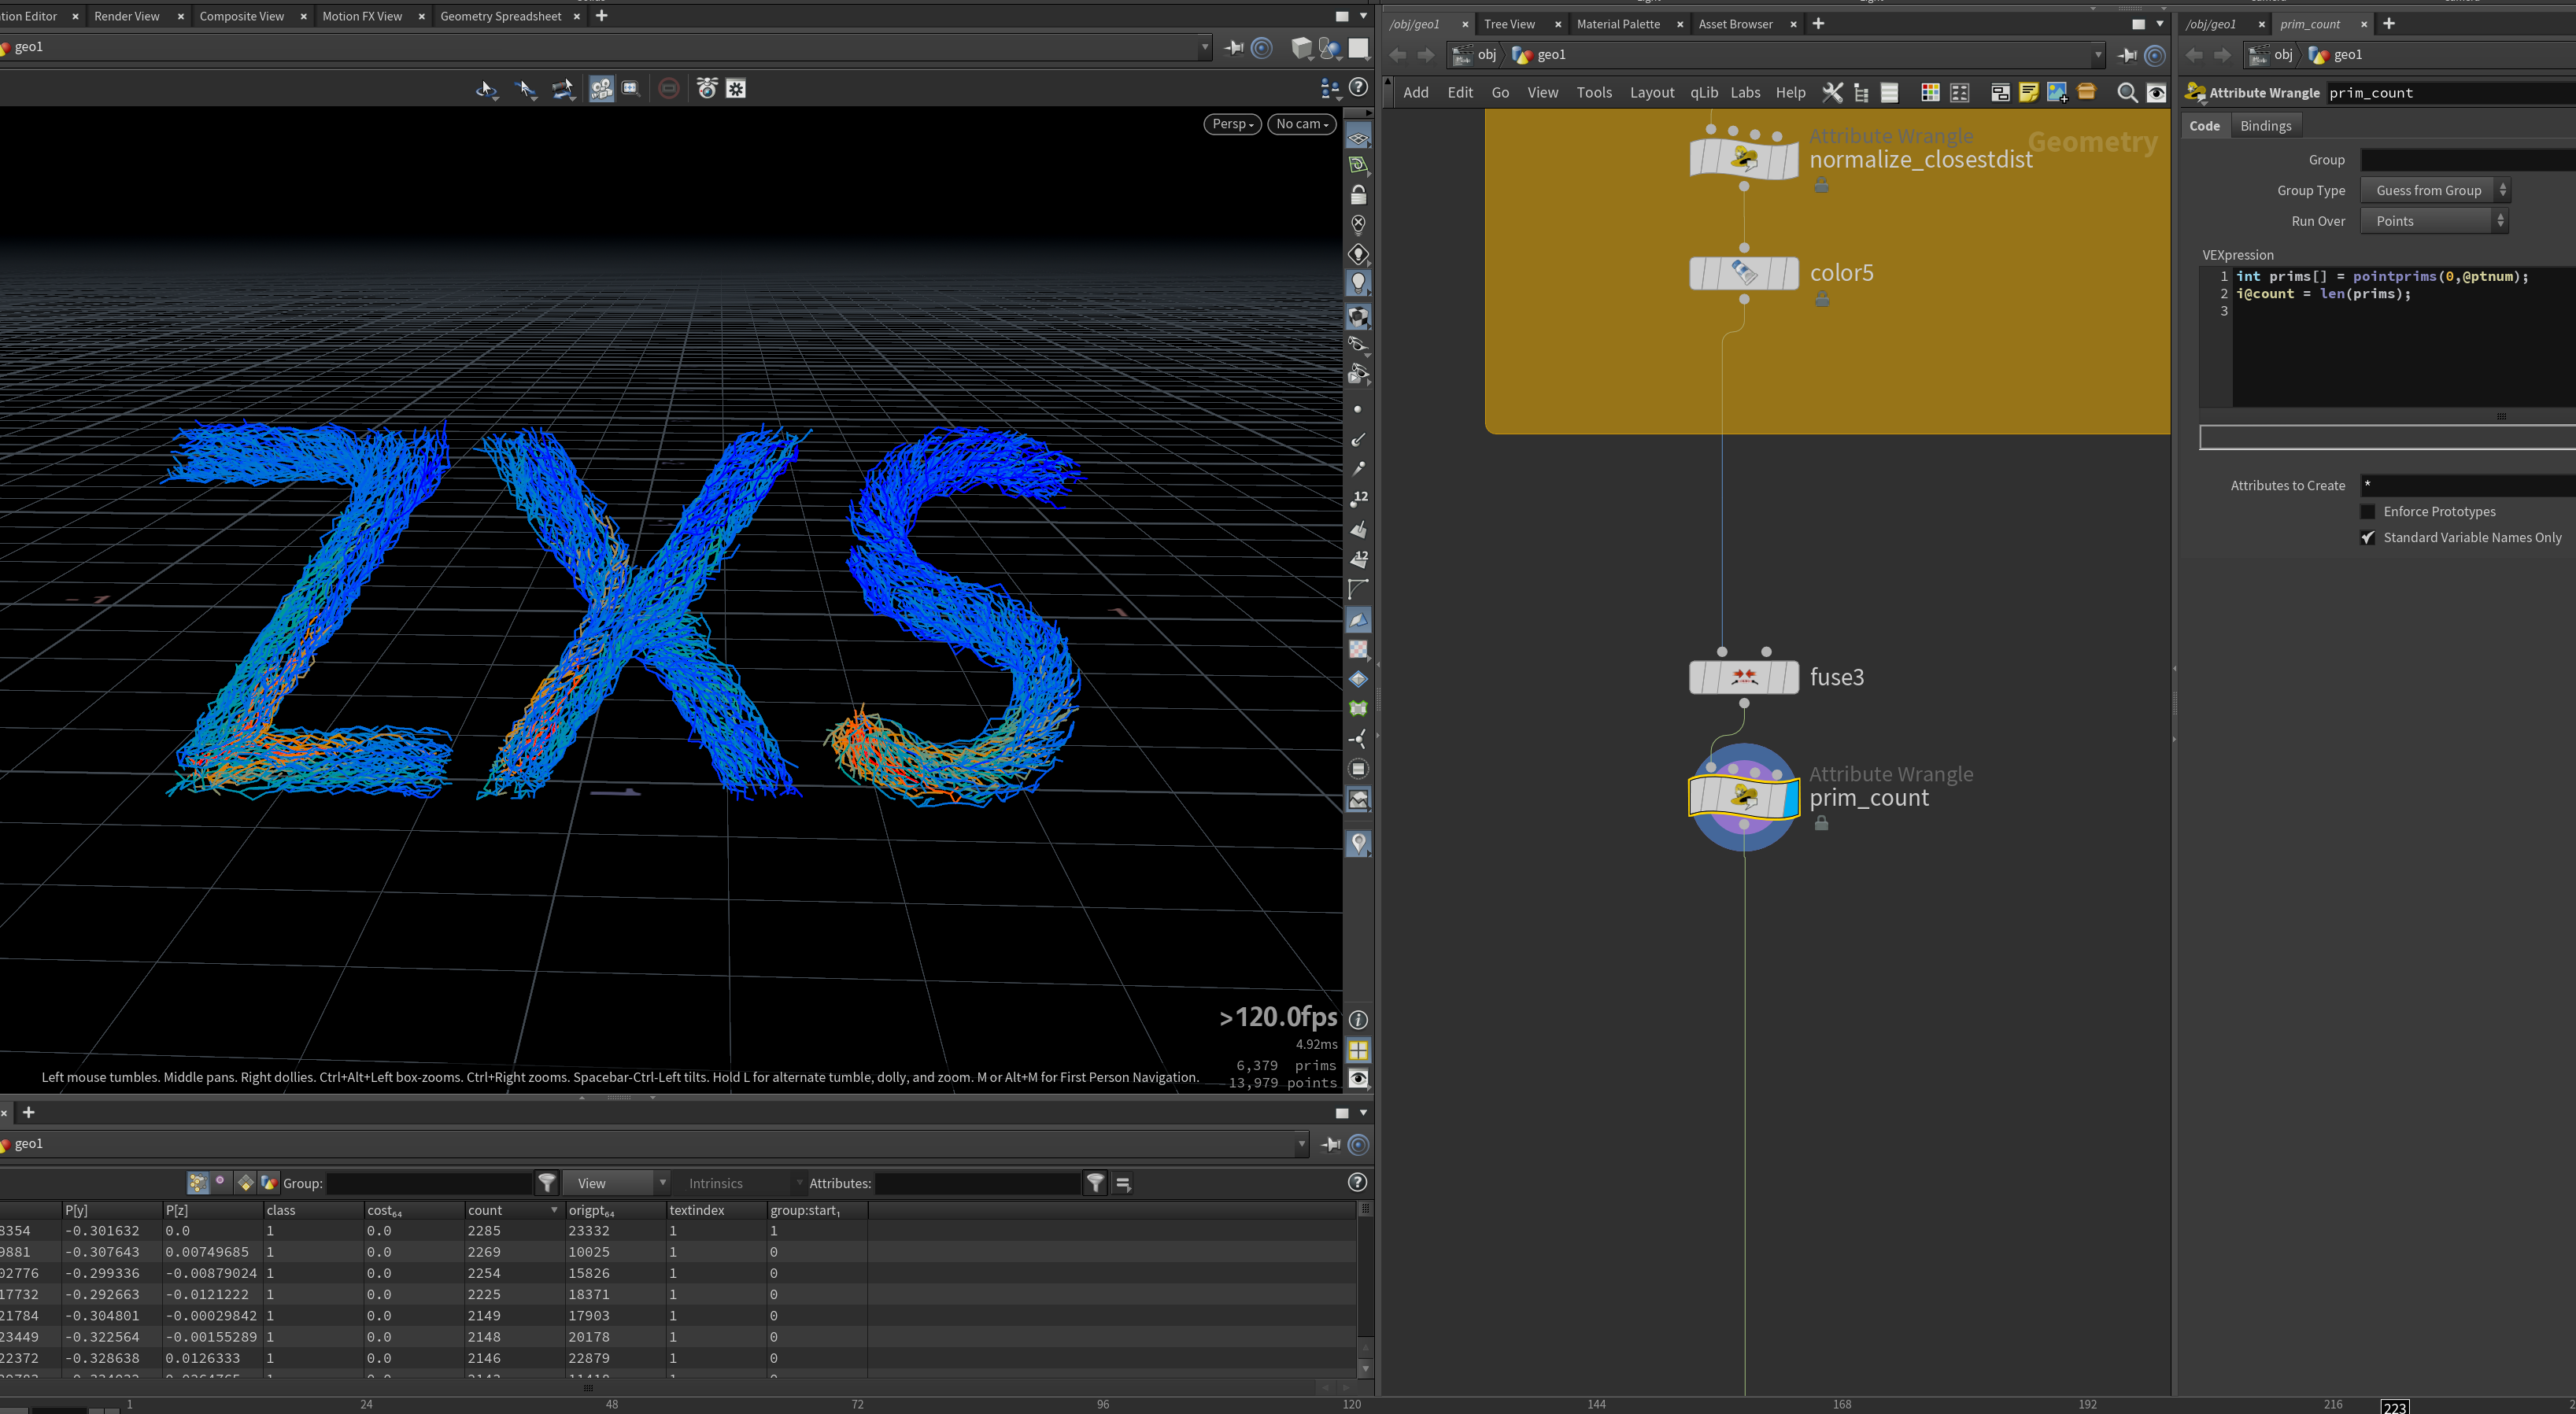Open the Run Over dropdown

pos(2434,221)
